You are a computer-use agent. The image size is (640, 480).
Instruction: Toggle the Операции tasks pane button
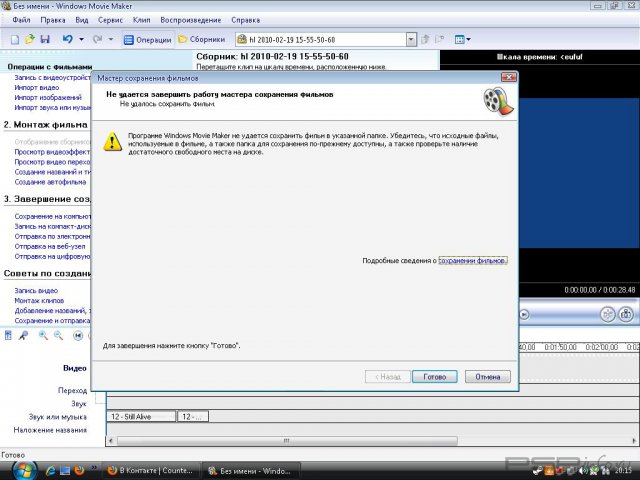click(148, 39)
